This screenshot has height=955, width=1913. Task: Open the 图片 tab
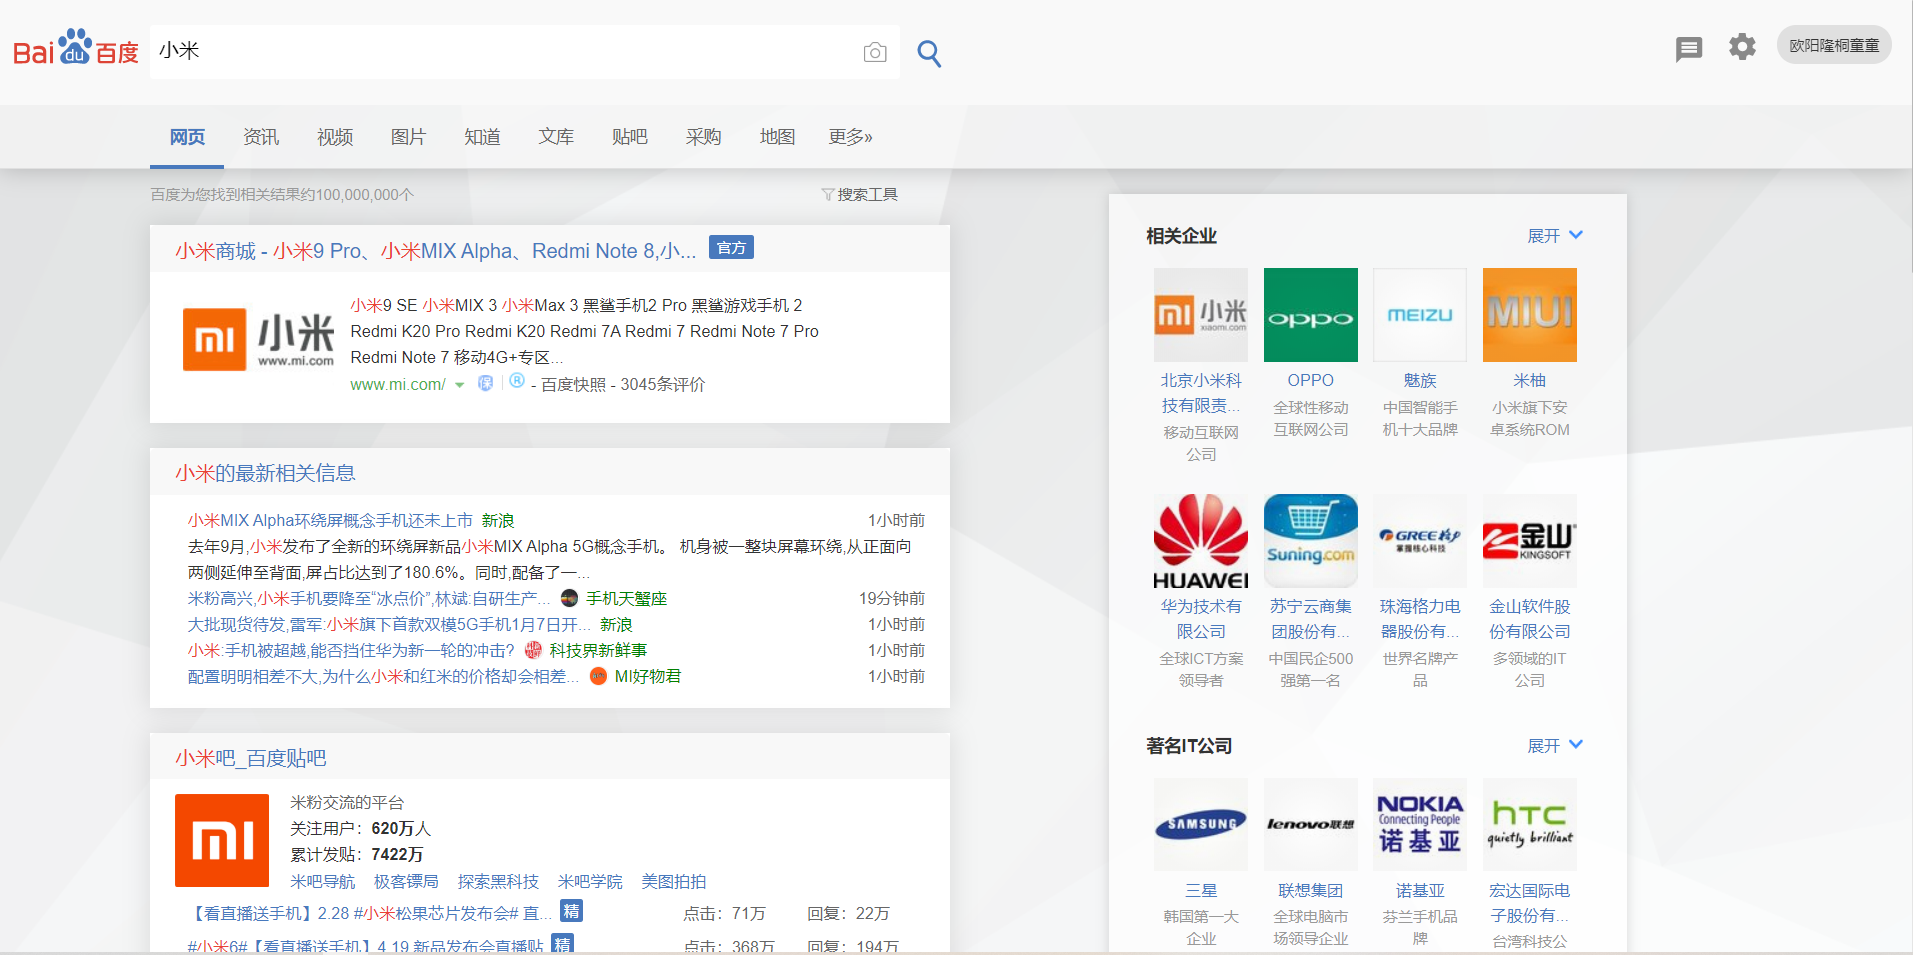408,137
